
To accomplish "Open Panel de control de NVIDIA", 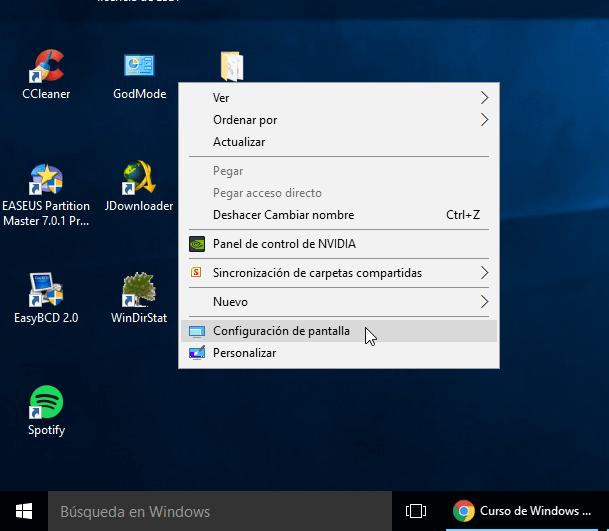I will [339, 244].
